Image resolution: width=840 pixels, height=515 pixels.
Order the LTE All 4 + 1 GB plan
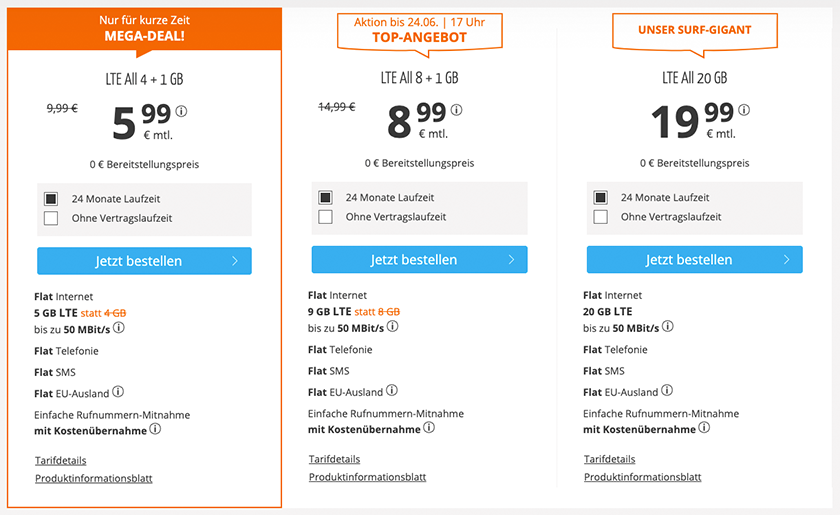(144, 261)
